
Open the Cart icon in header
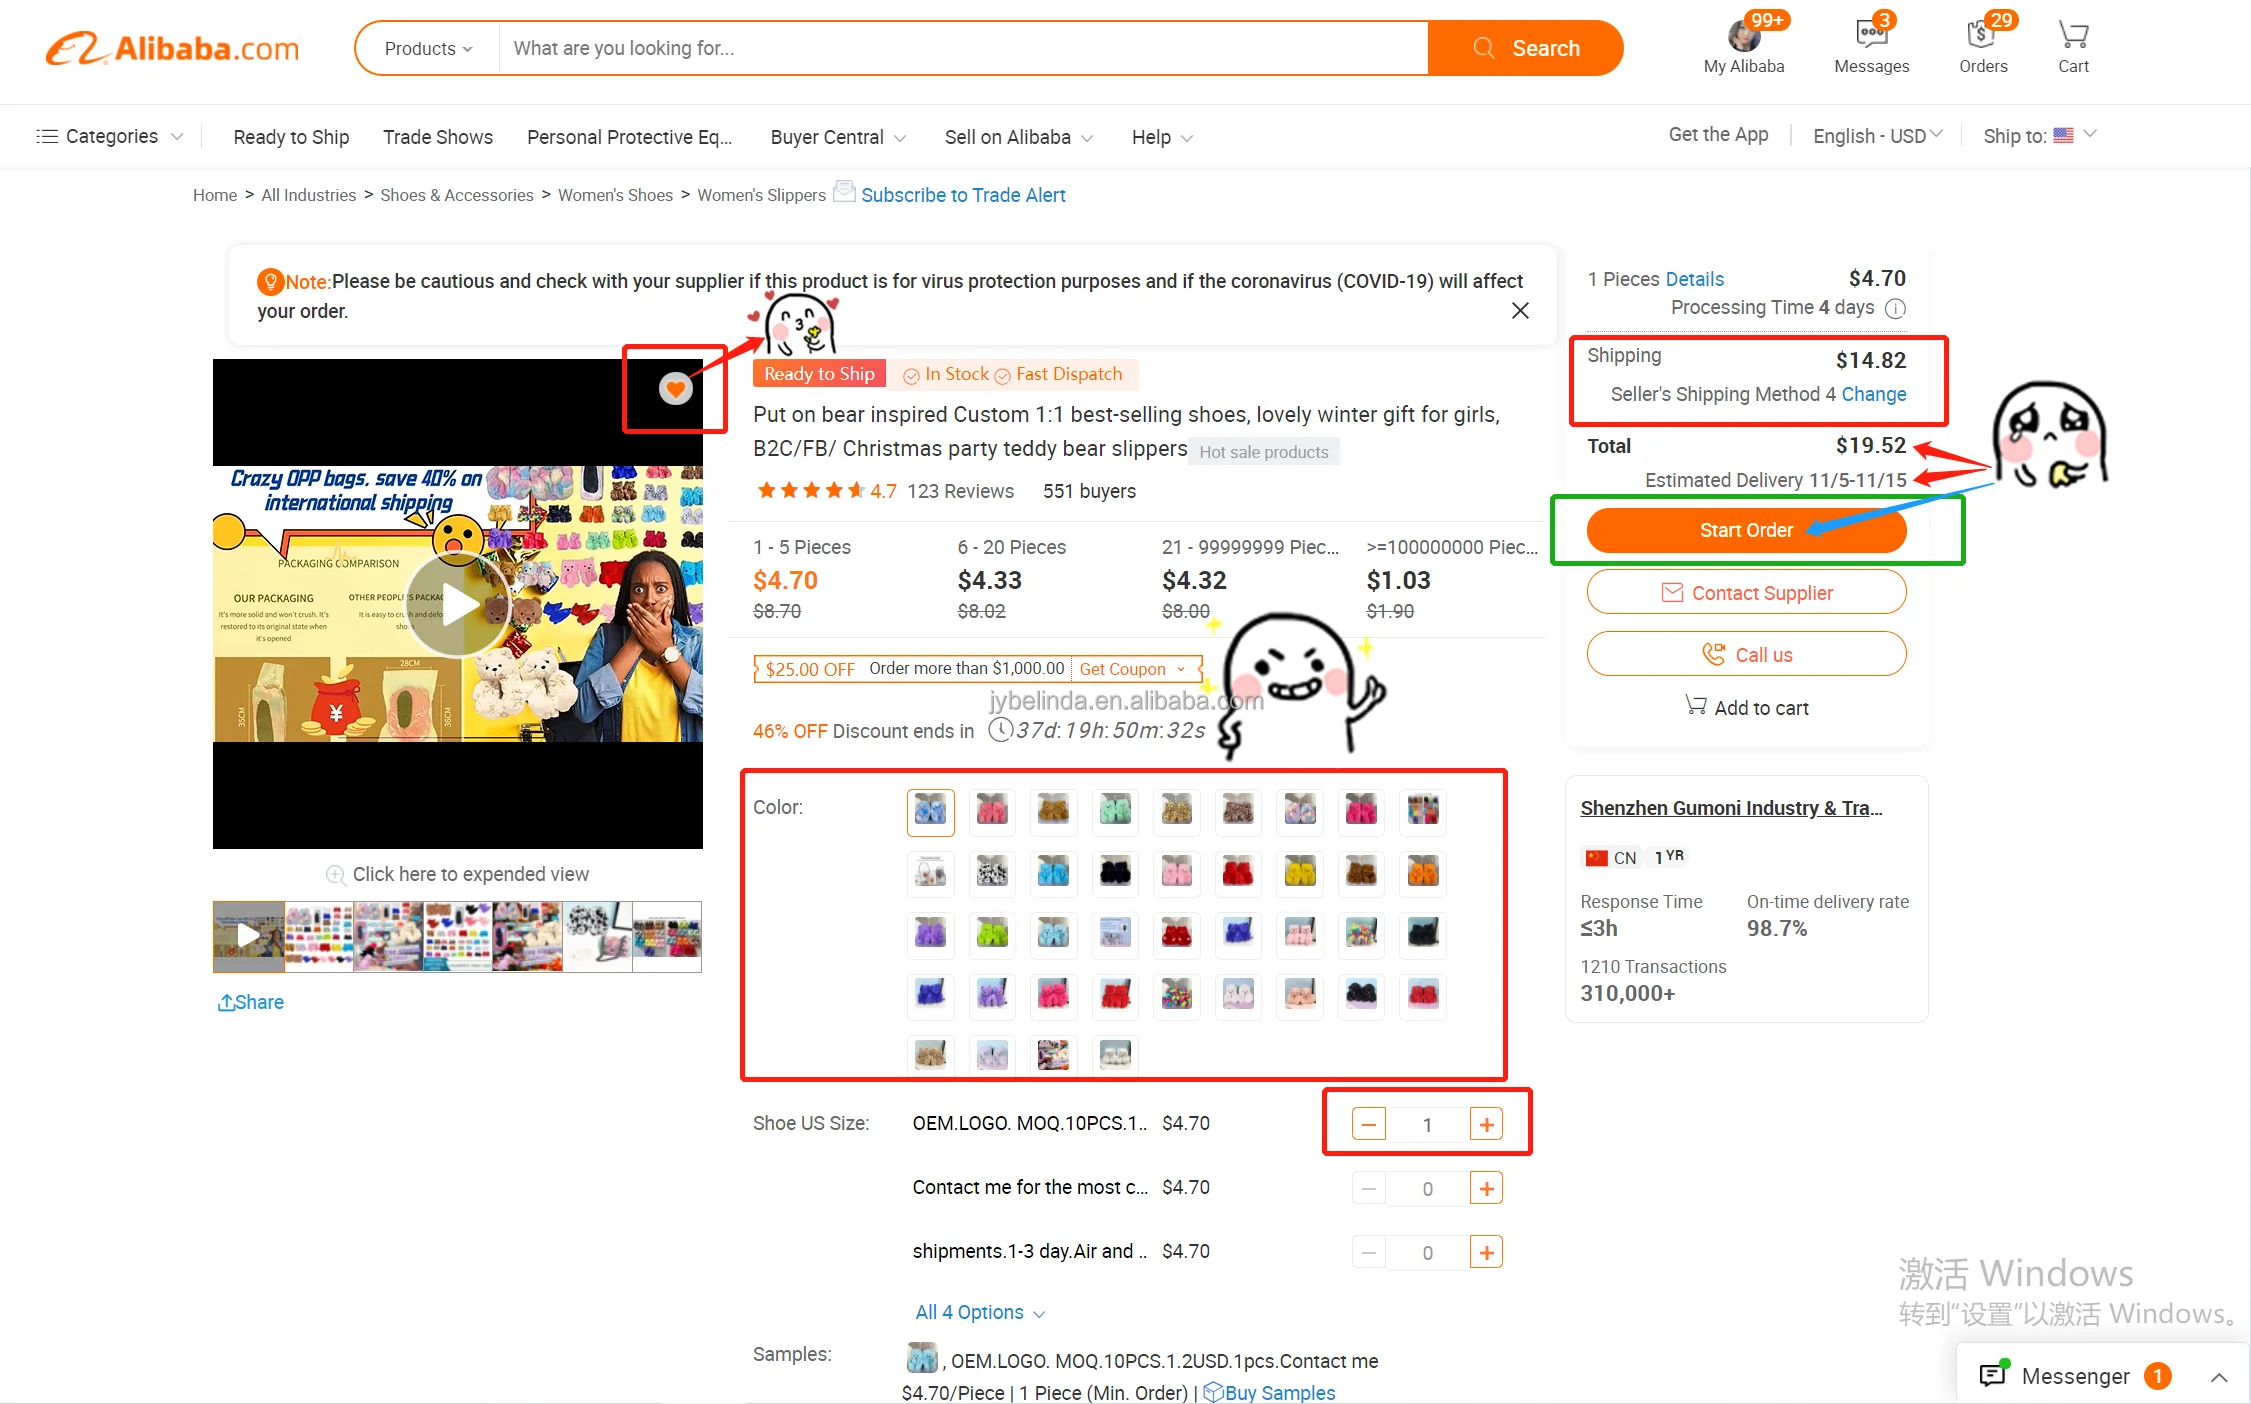click(x=2072, y=46)
